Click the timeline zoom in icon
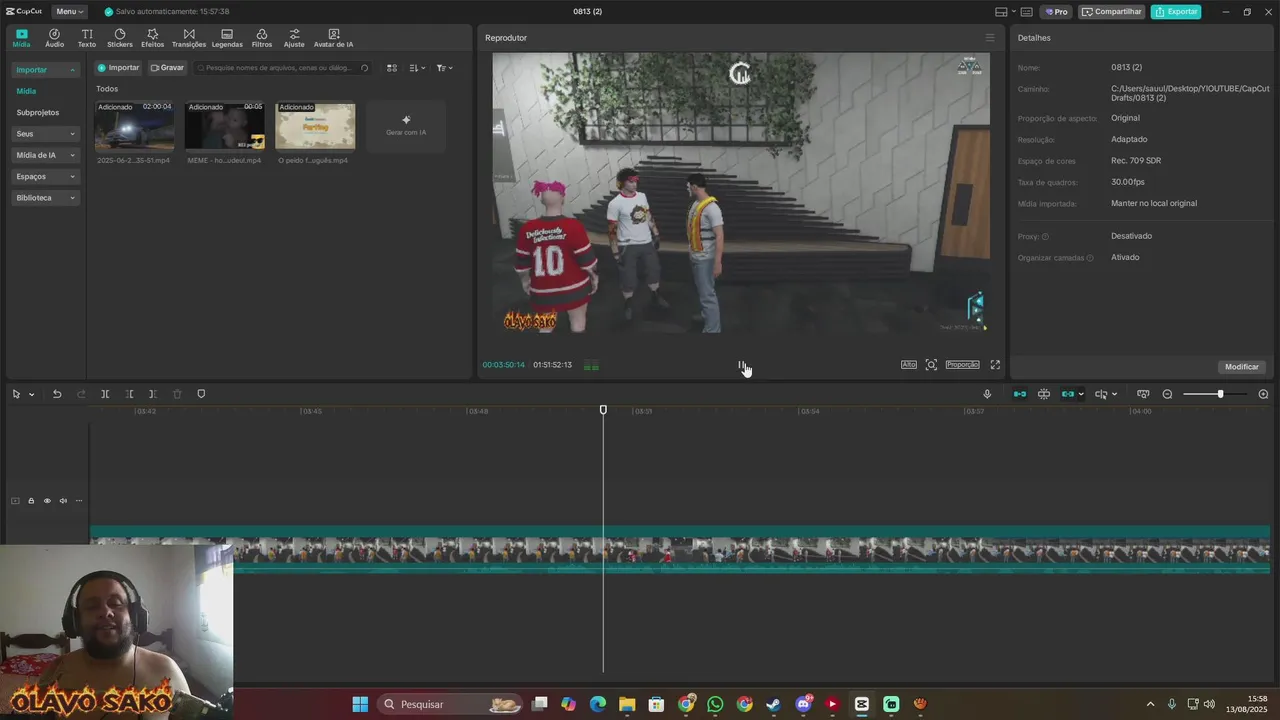Image resolution: width=1280 pixels, height=720 pixels. (x=1263, y=394)
